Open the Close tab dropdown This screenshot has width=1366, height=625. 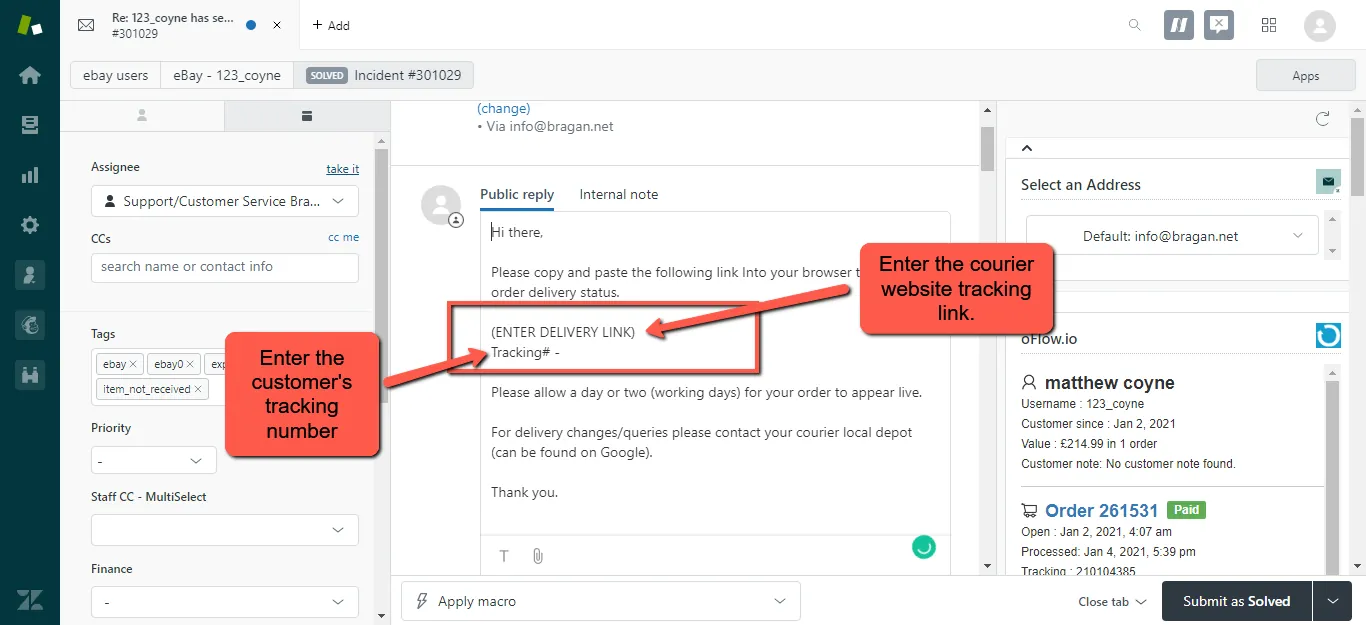[x=1113, y=601]
